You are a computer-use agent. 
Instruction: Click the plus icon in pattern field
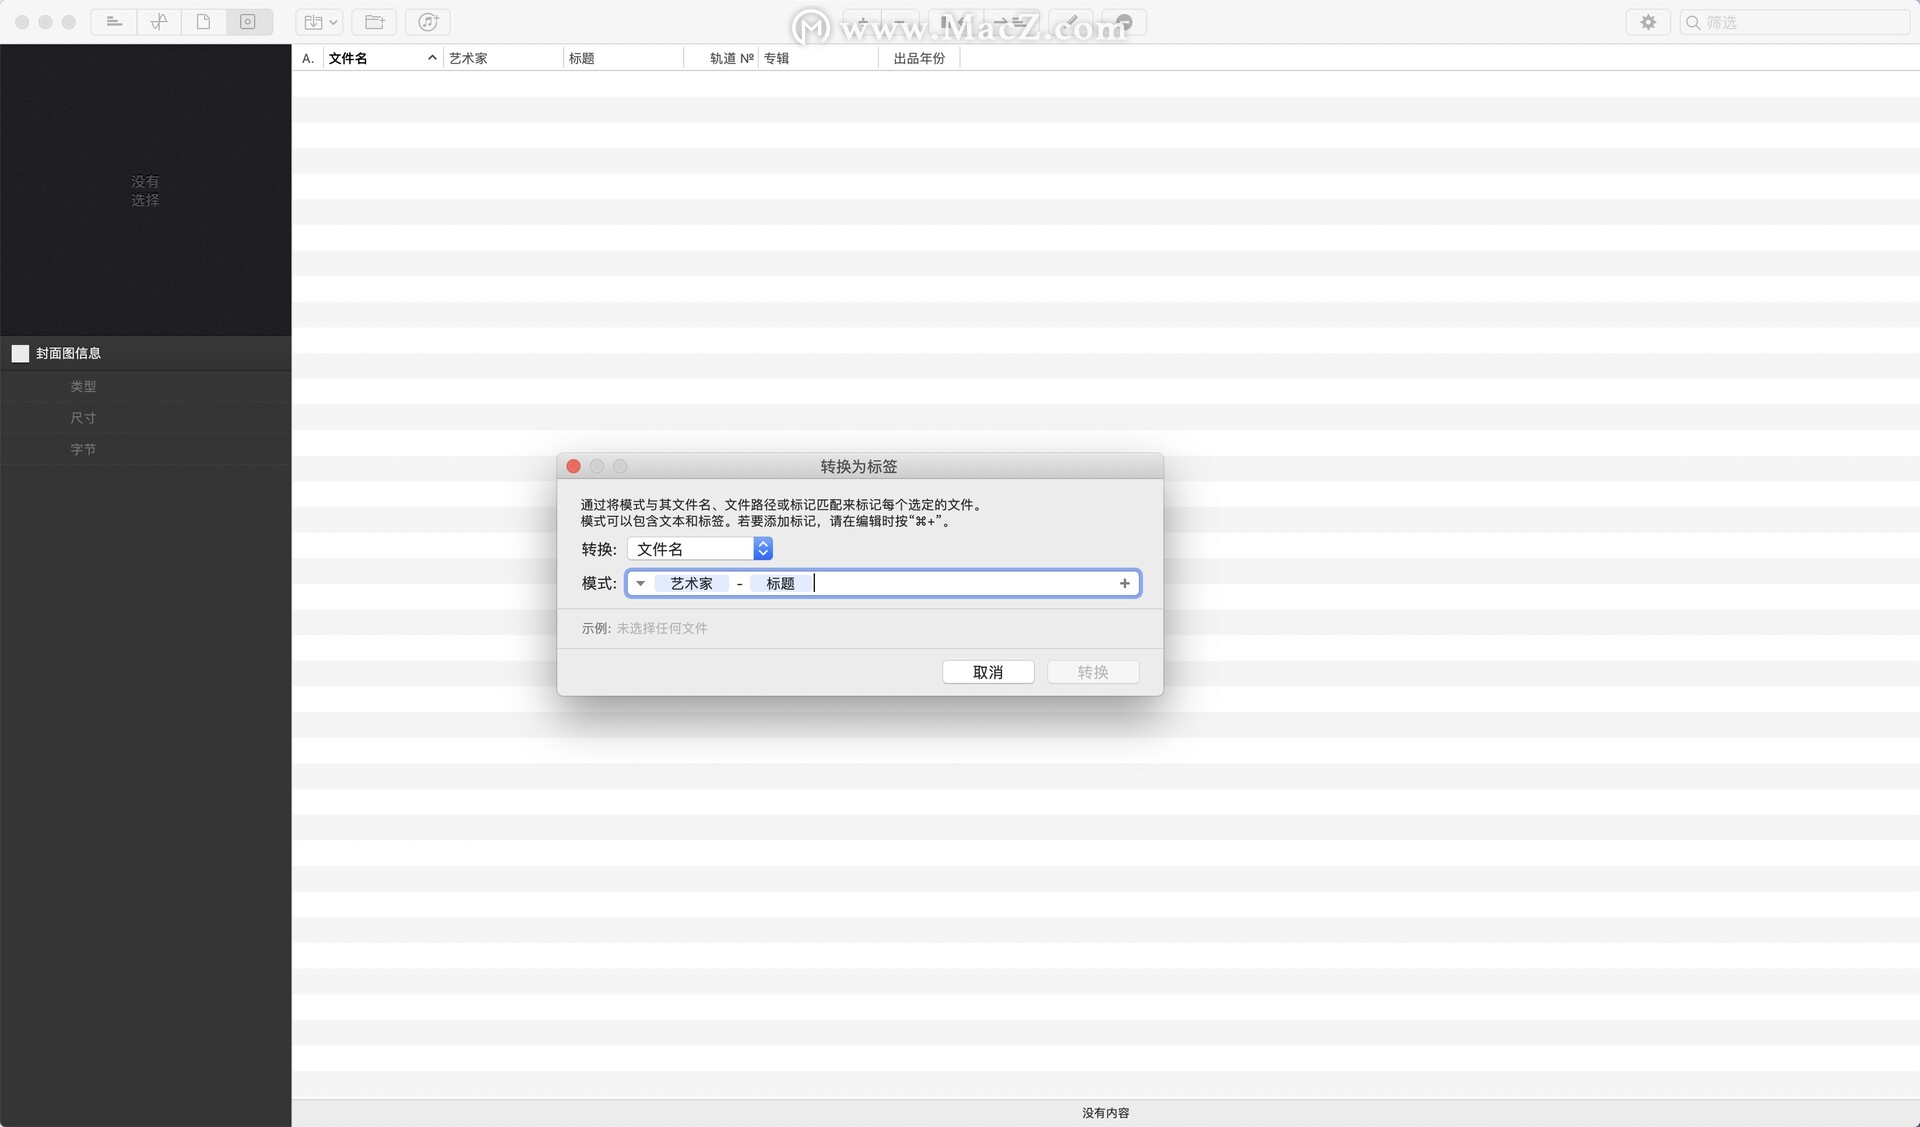[x=1124, y=583]
